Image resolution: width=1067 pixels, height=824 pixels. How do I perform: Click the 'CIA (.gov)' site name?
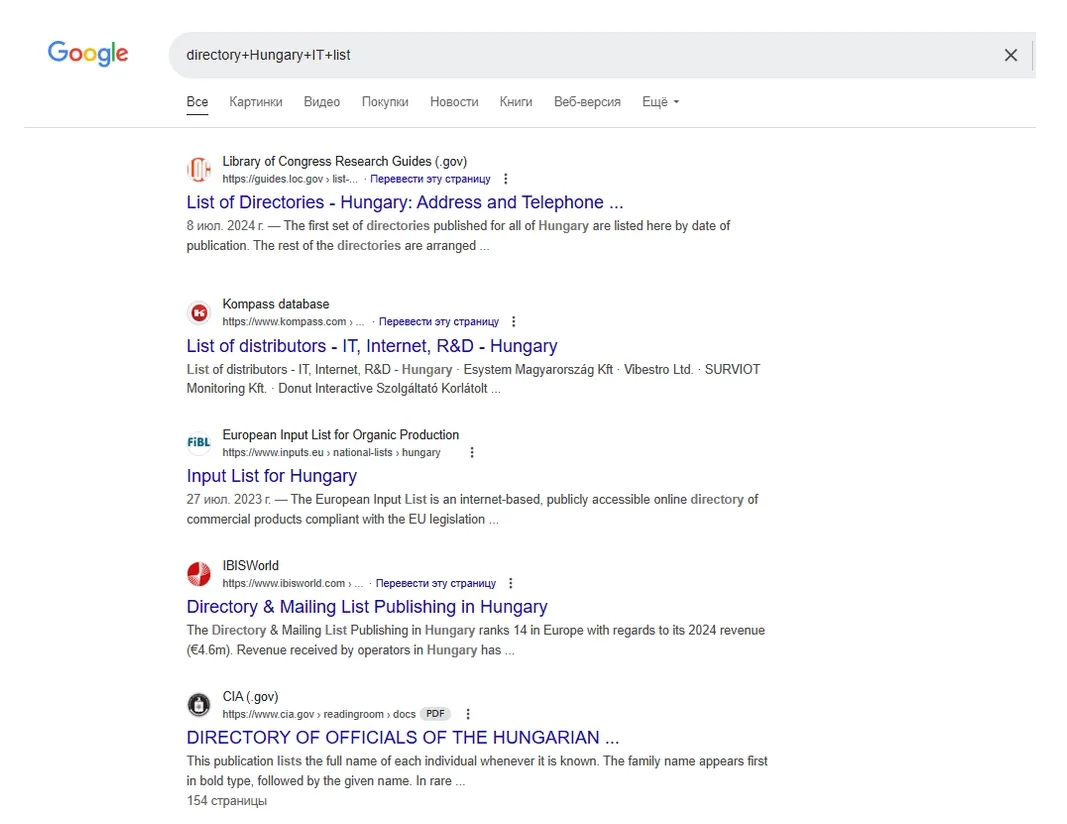point(250,696)
